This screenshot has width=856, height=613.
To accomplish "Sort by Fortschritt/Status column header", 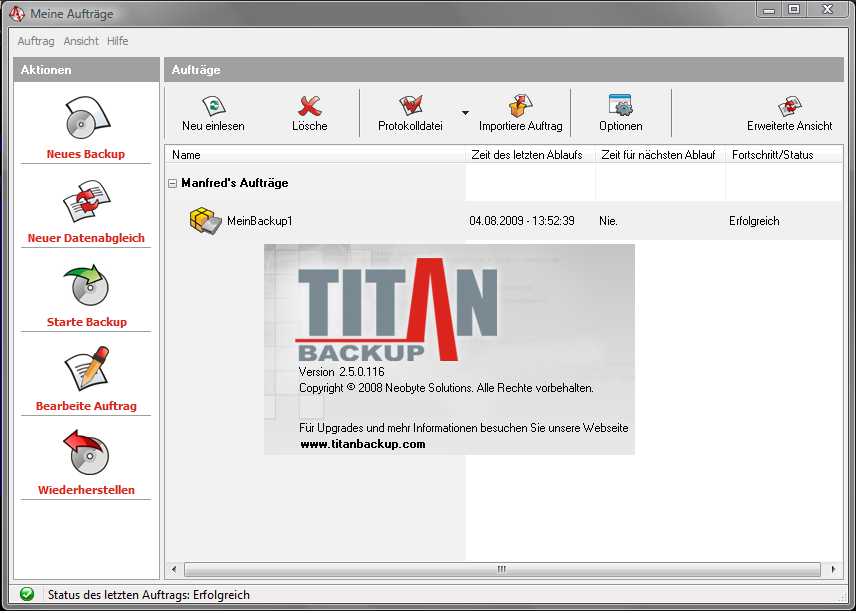I will pos(784,155).
